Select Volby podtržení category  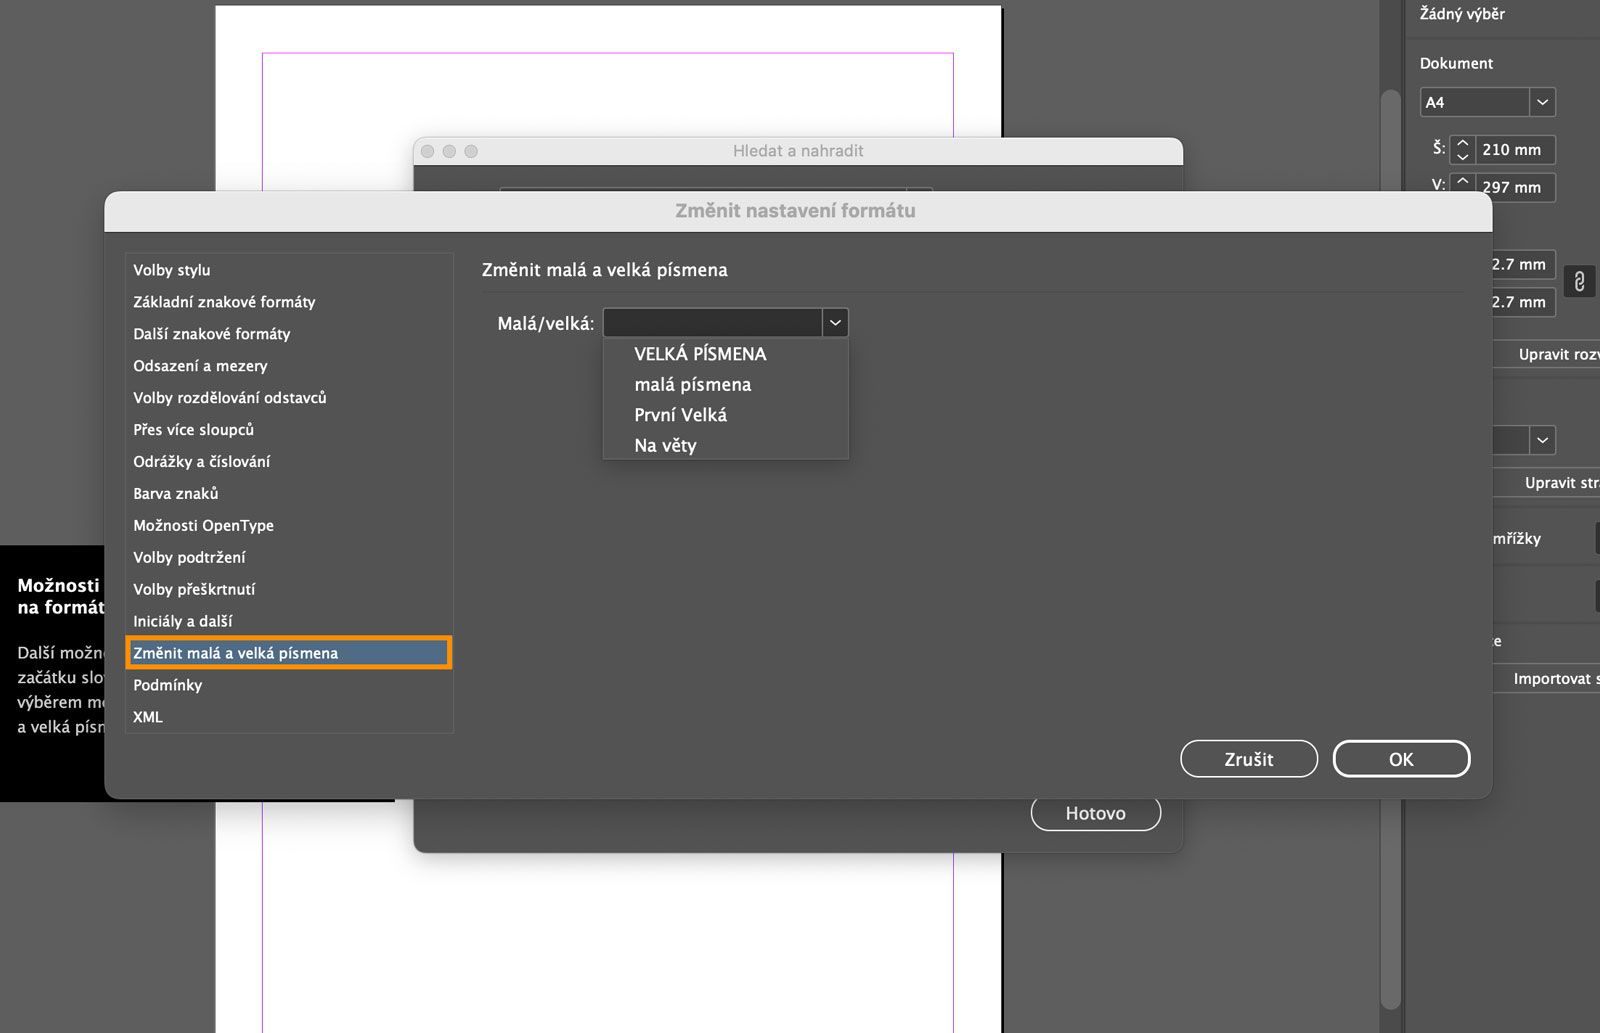pyautogui.click(x=289, y=558)
